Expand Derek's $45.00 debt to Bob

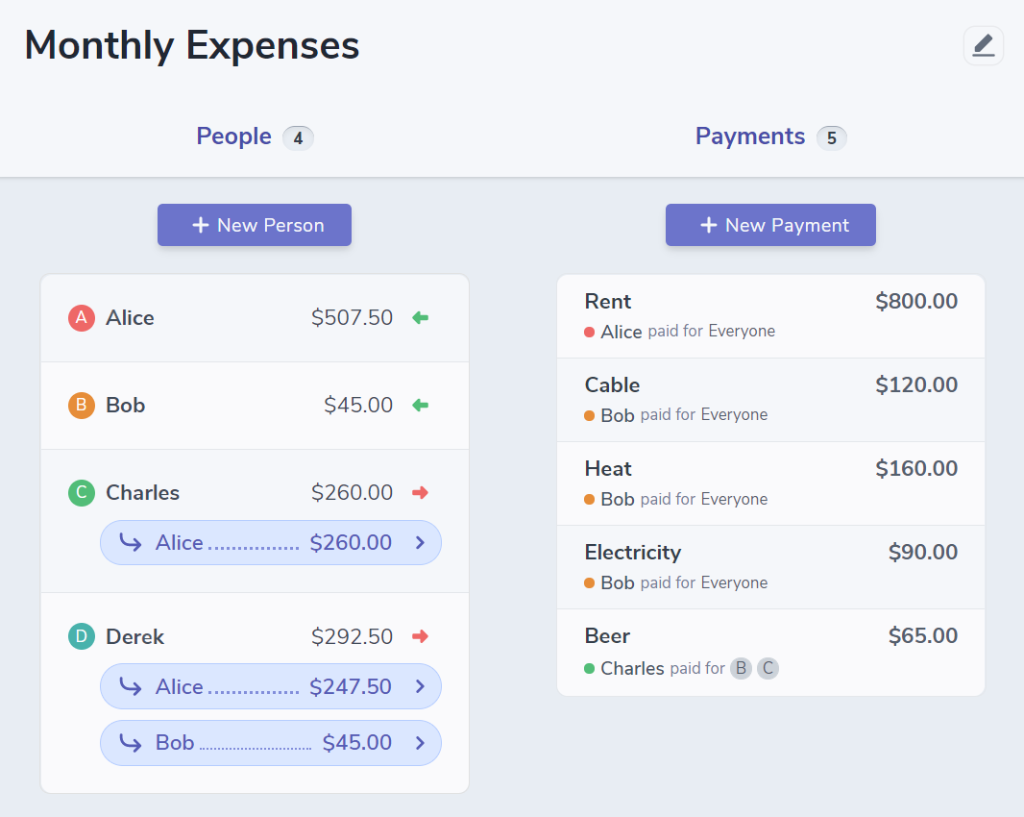click(270, 742)
